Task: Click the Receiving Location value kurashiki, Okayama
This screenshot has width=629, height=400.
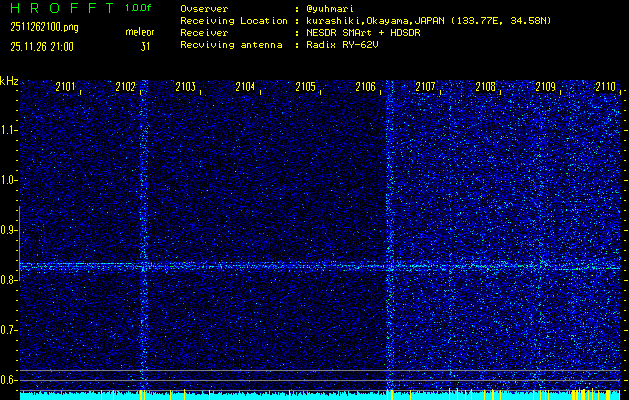Action: pos(429,21)
